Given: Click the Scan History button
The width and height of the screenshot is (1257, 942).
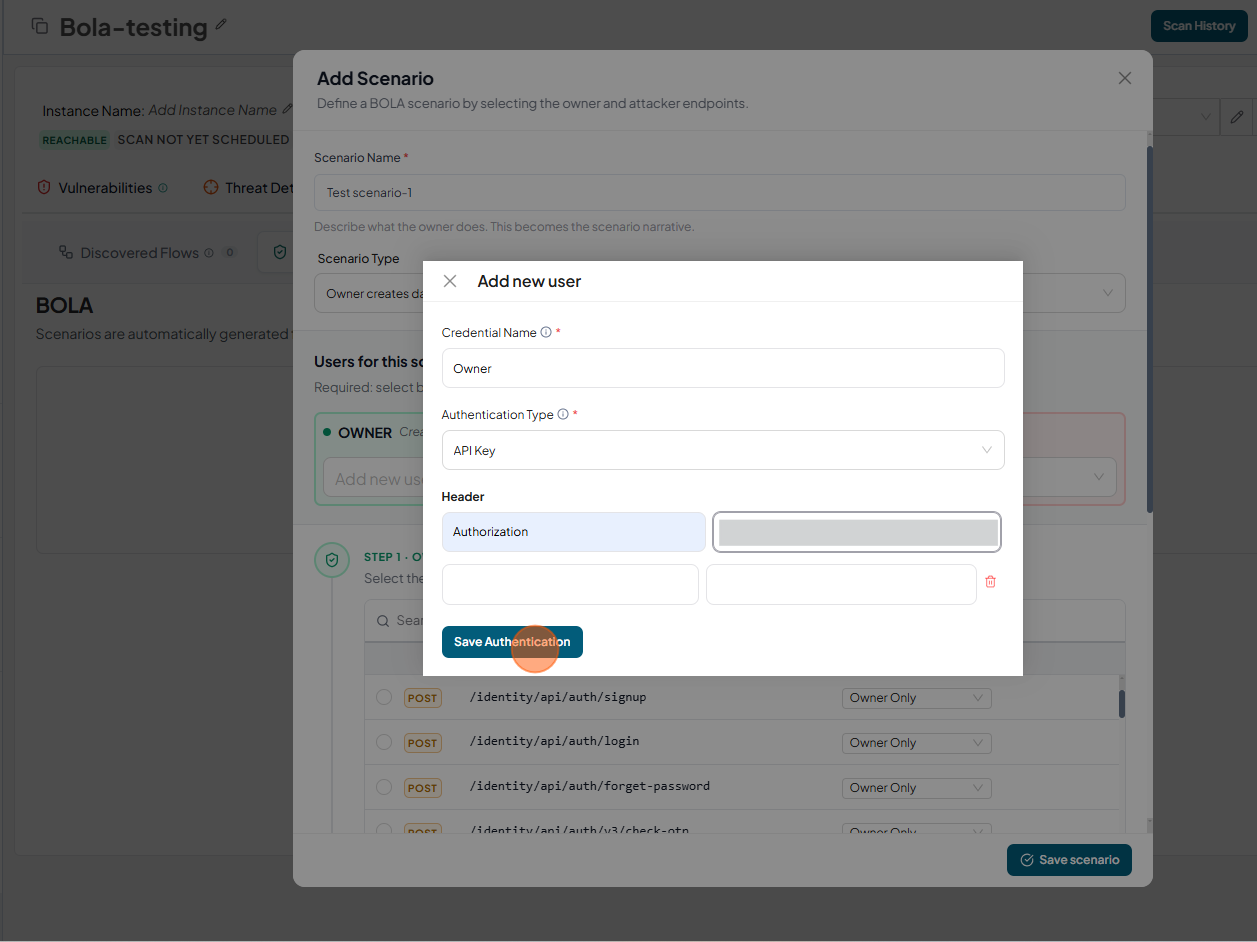Looking at the screenshot, I should coord(1198,26).
